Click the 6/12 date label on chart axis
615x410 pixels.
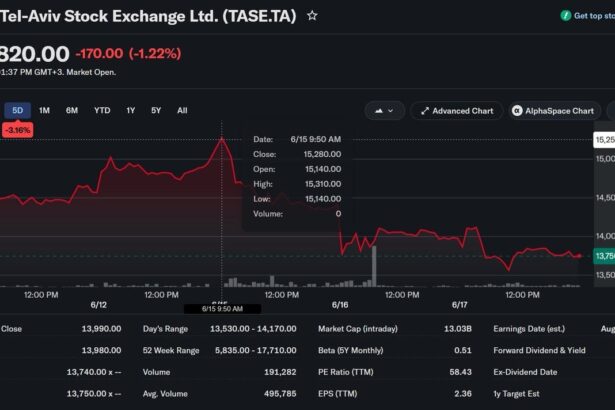tap(98, 305)
